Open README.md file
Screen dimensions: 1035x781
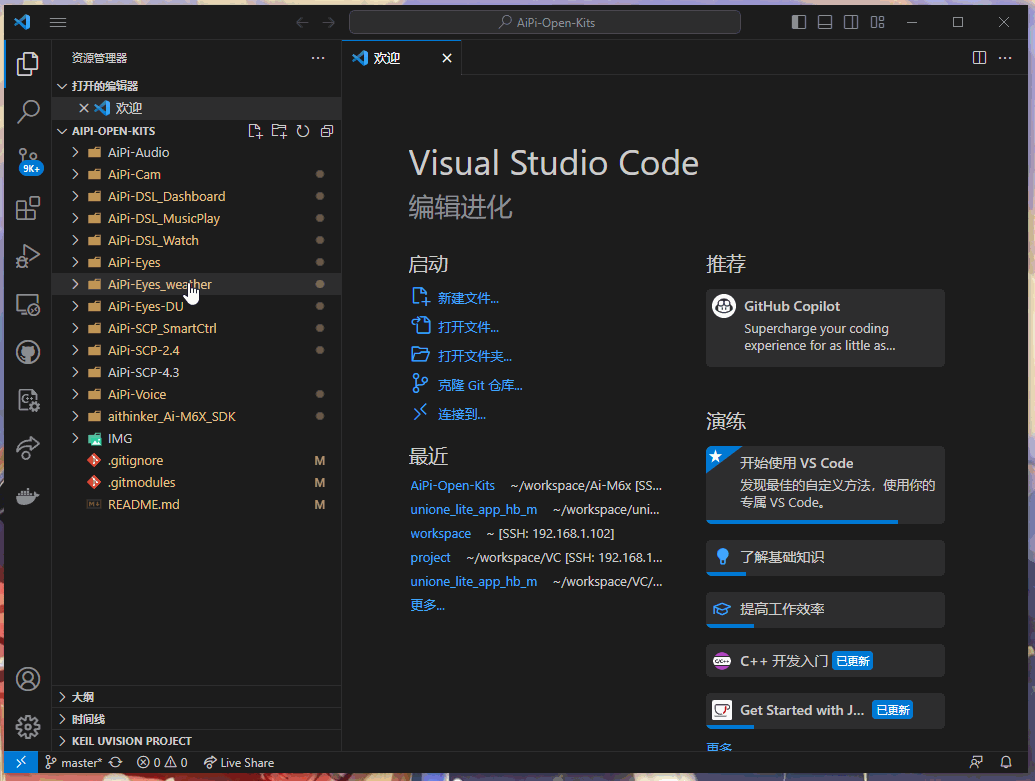point(196,504)
